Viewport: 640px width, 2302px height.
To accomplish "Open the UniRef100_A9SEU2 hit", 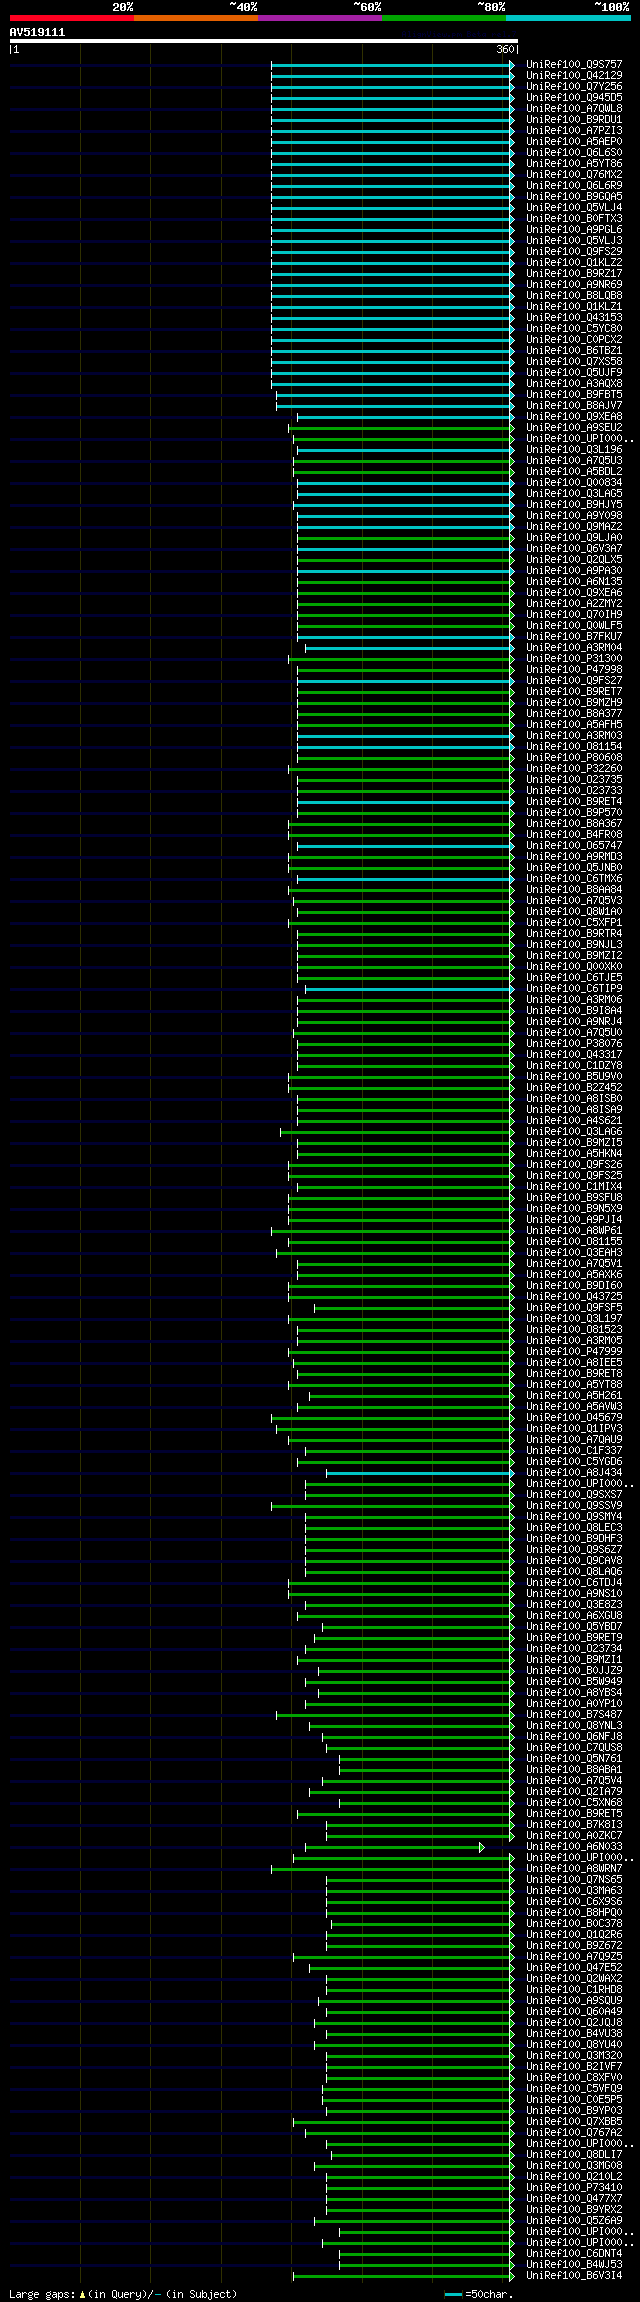I will coord(574,427).
